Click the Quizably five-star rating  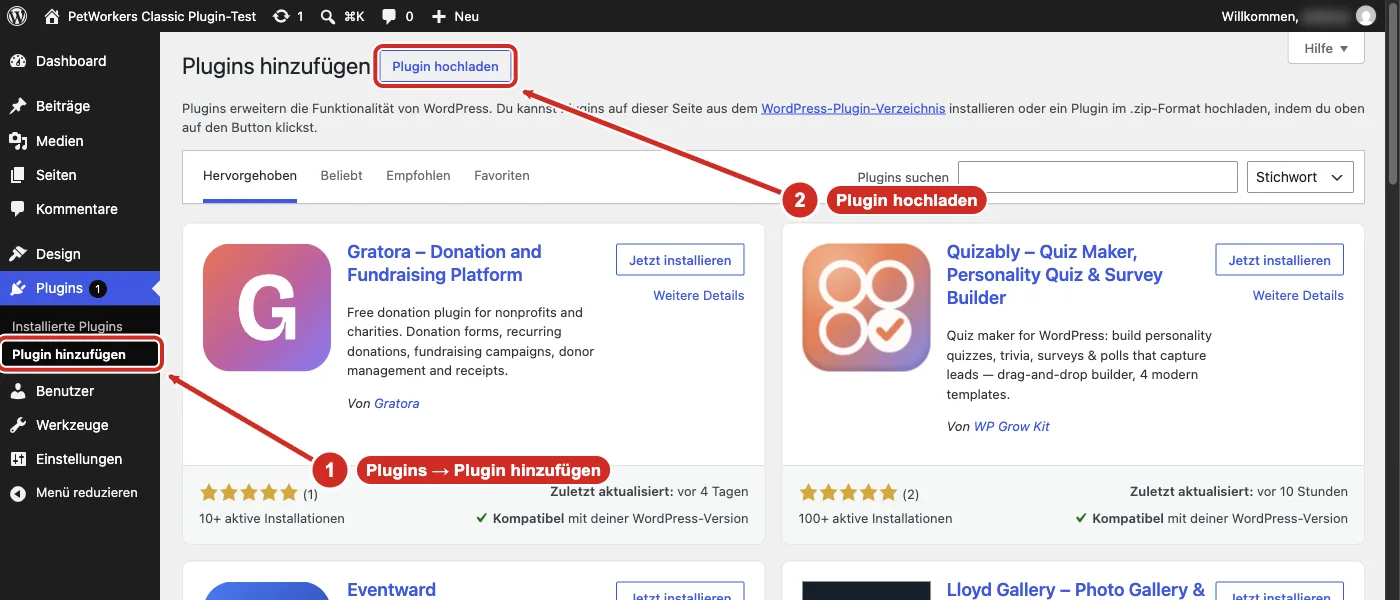(849, 492)
